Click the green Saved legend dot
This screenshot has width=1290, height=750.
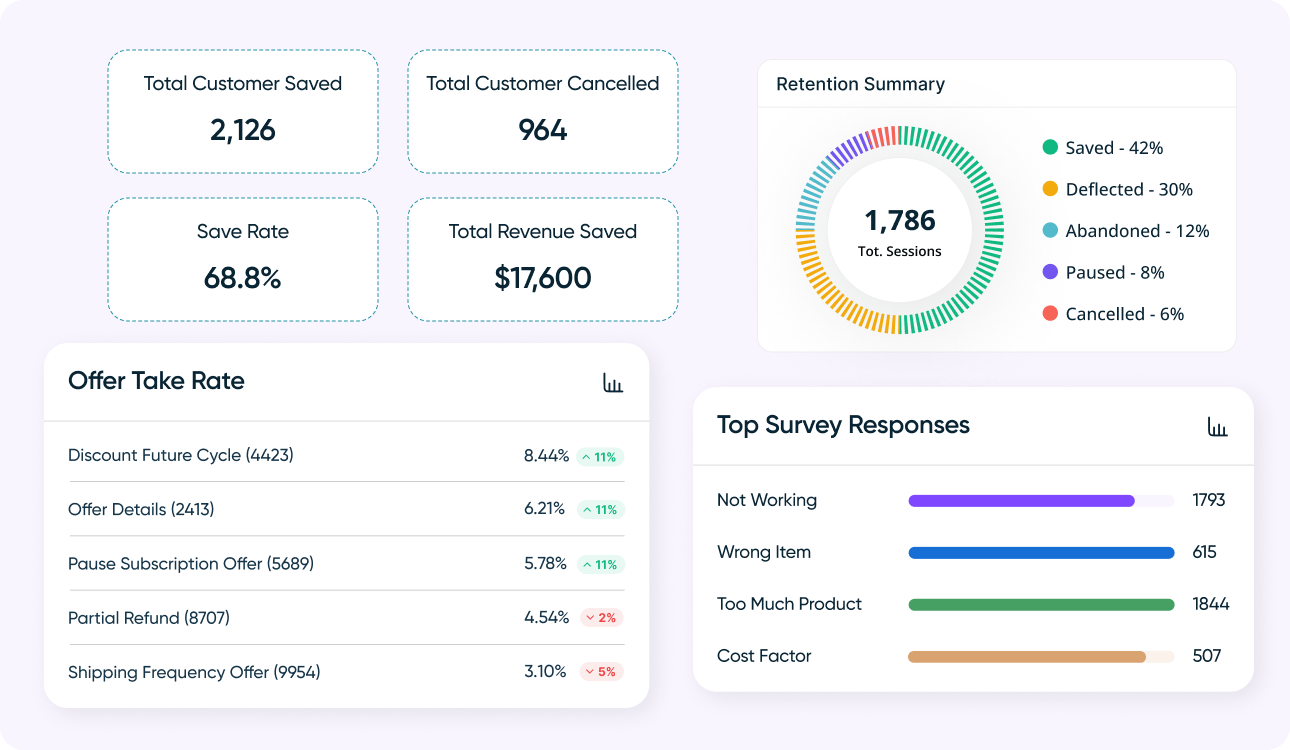click(x=1050, y=148)
